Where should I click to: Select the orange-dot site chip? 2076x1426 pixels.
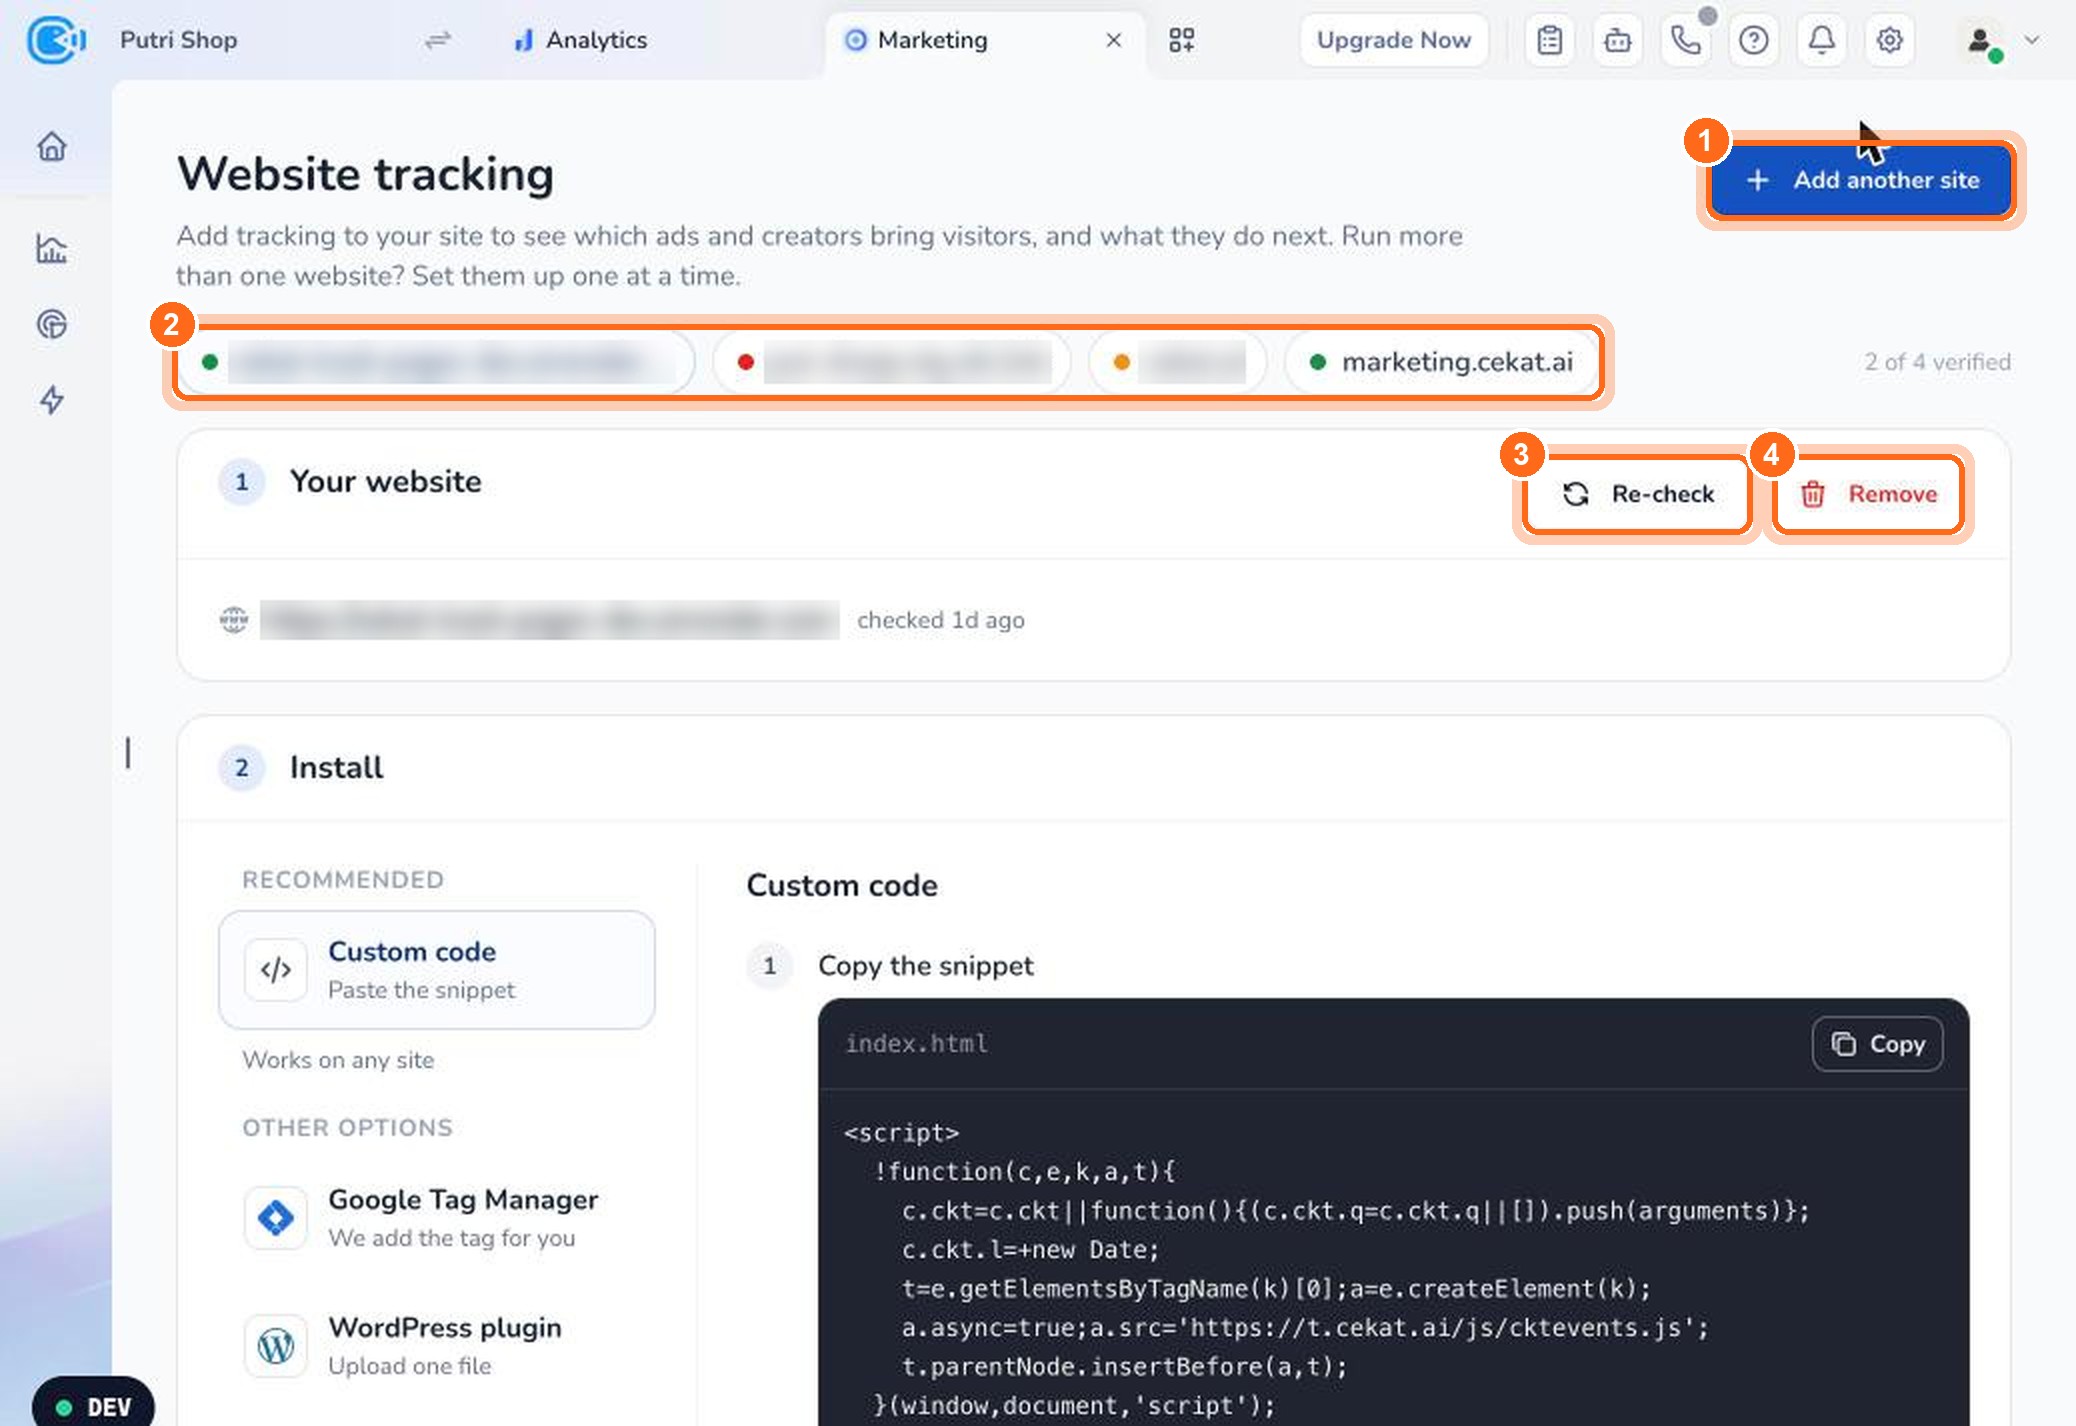click(1177, 362)
